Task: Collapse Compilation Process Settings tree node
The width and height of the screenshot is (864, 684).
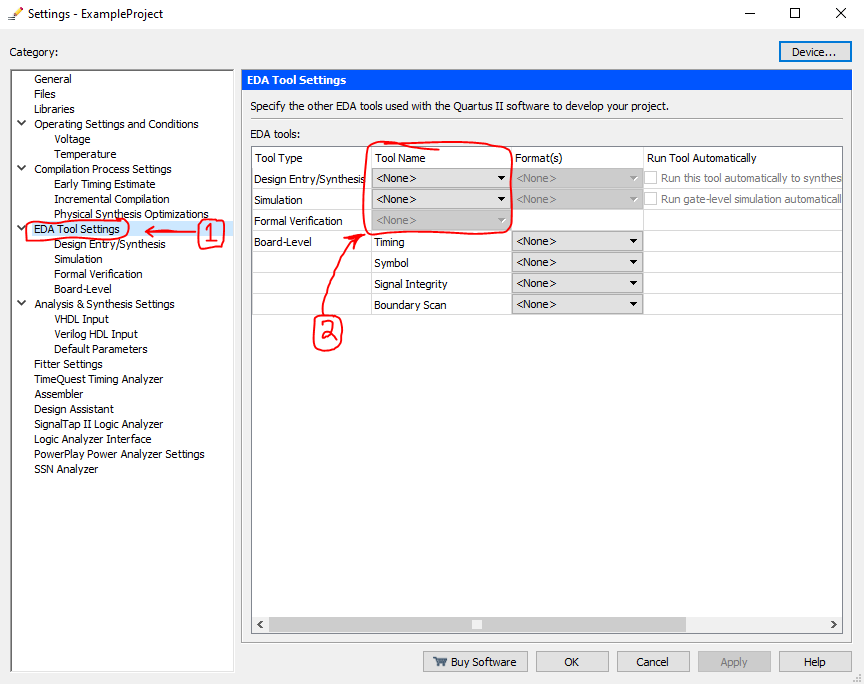Action: (x=21, y=169)
